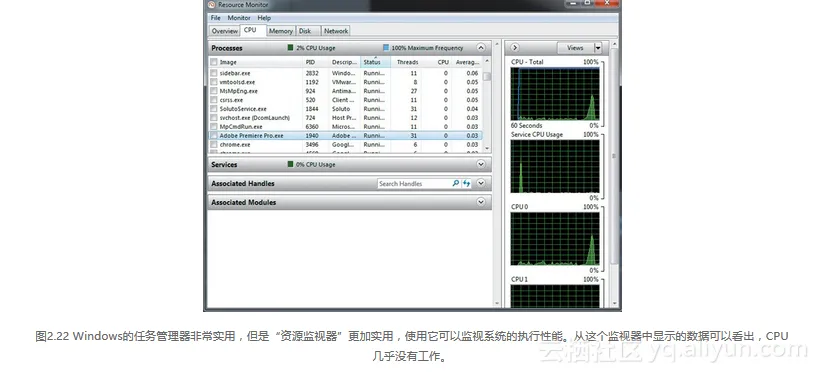Expand the Associated Modules section chevron
The image size is (819, 374).
point(481,202)
